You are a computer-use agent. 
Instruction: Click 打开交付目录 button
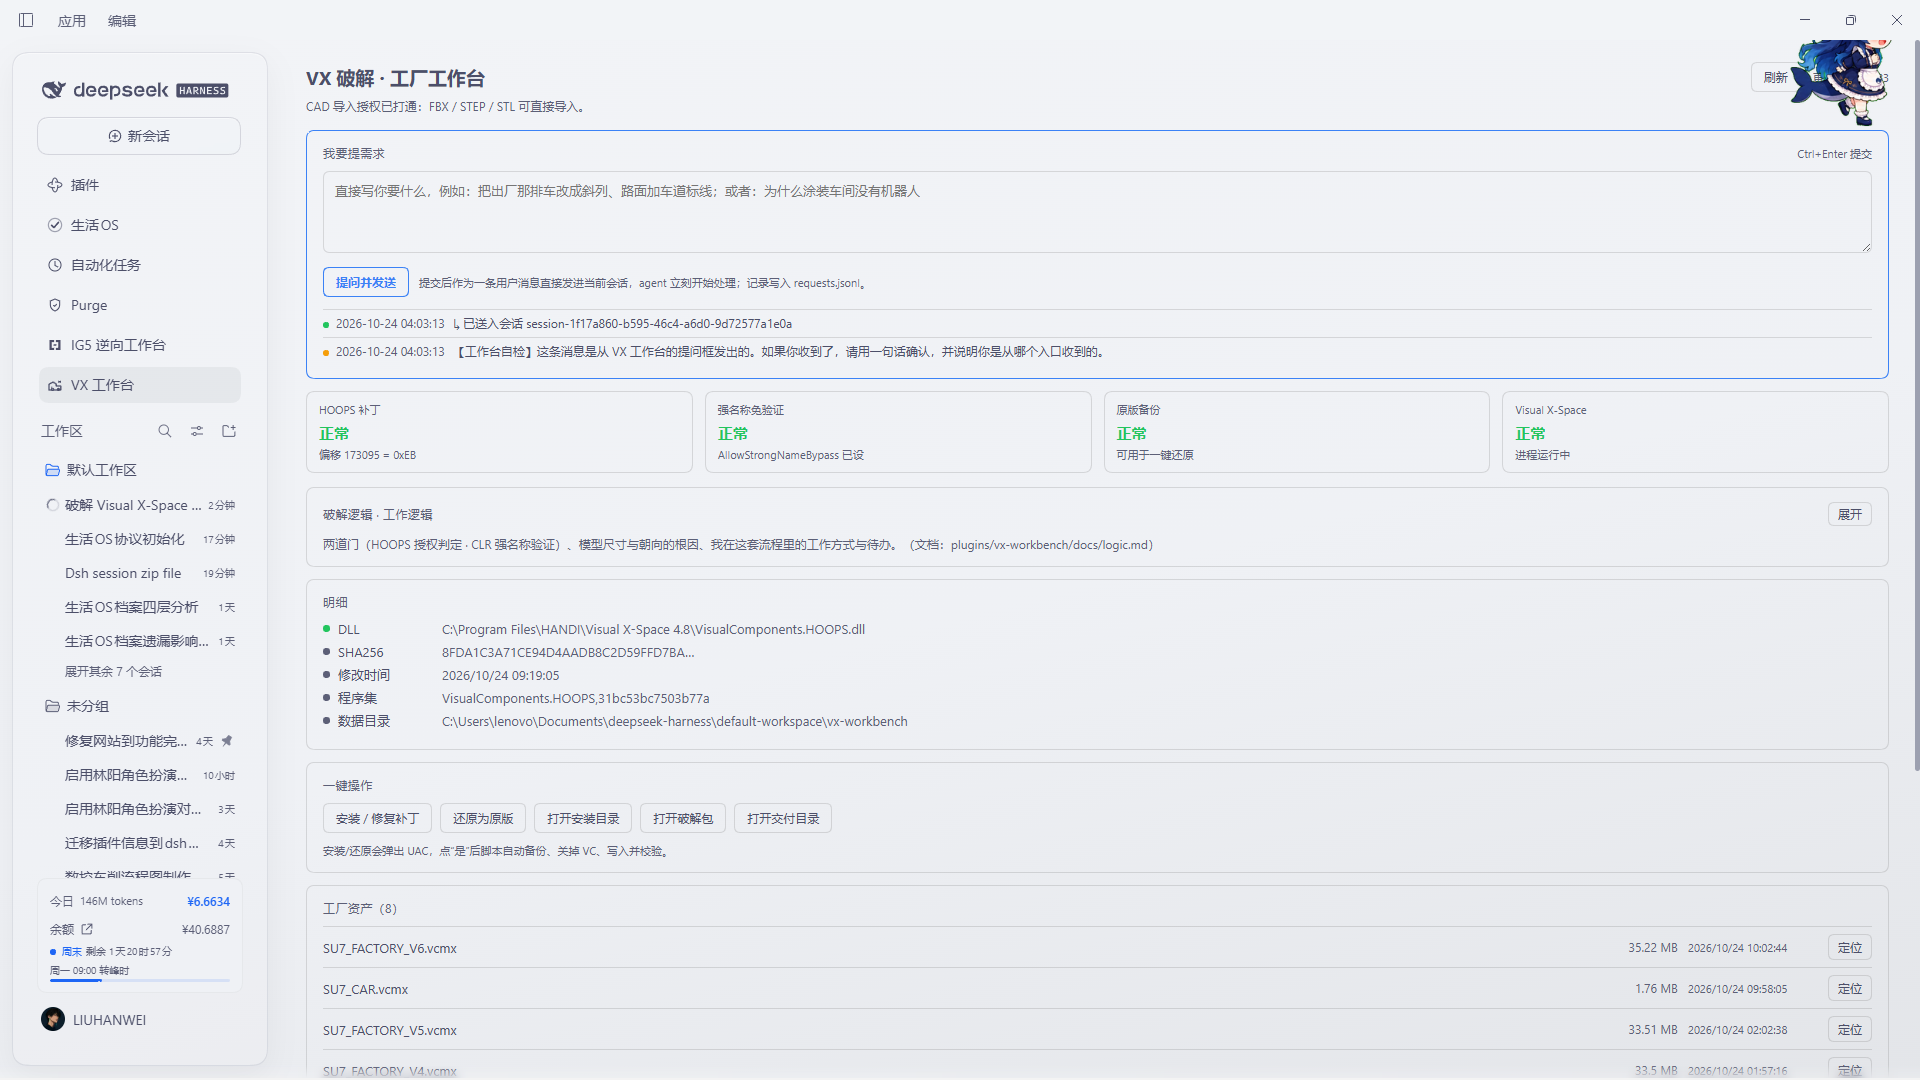point(783,819)
